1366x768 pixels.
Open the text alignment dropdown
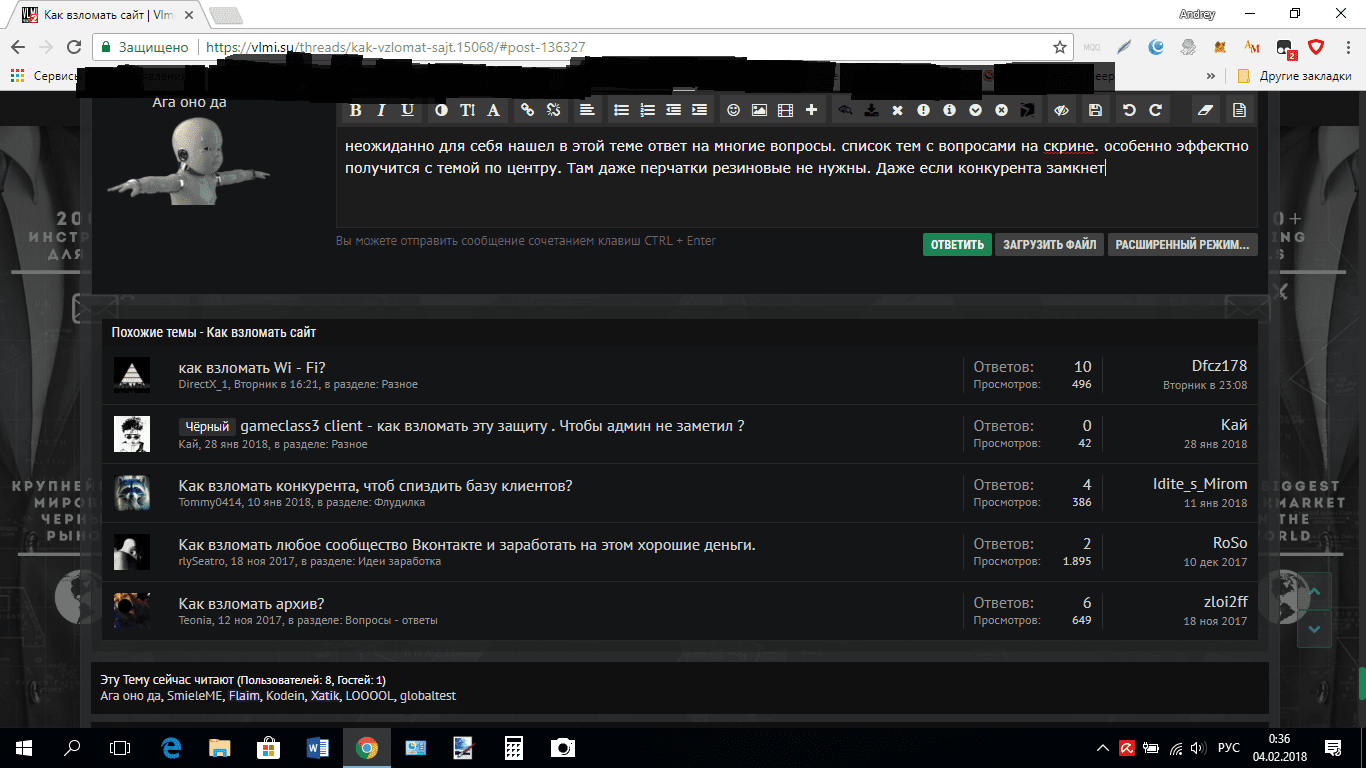click(587, 110)
